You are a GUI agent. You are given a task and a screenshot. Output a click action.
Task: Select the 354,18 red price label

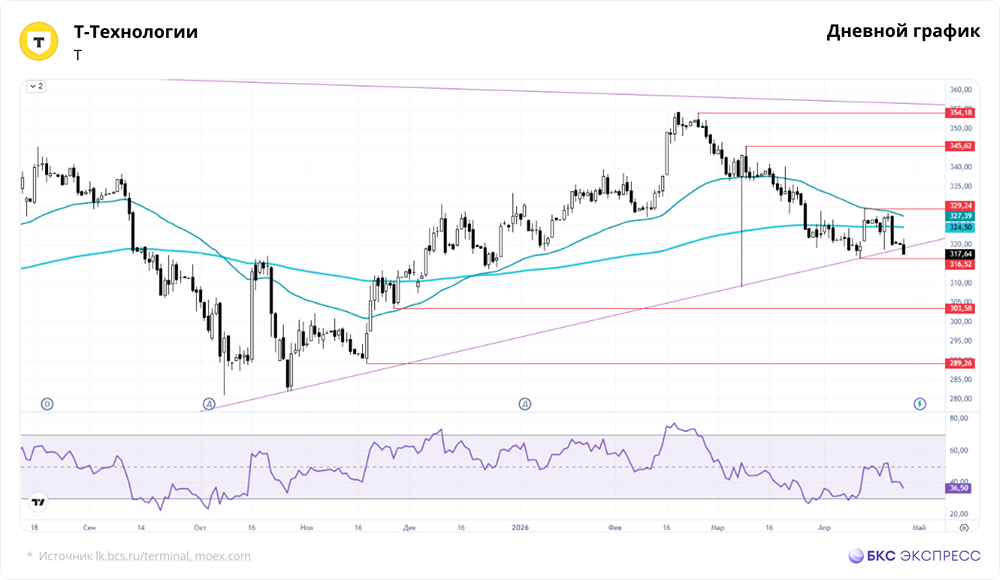[x=960, y=113]
